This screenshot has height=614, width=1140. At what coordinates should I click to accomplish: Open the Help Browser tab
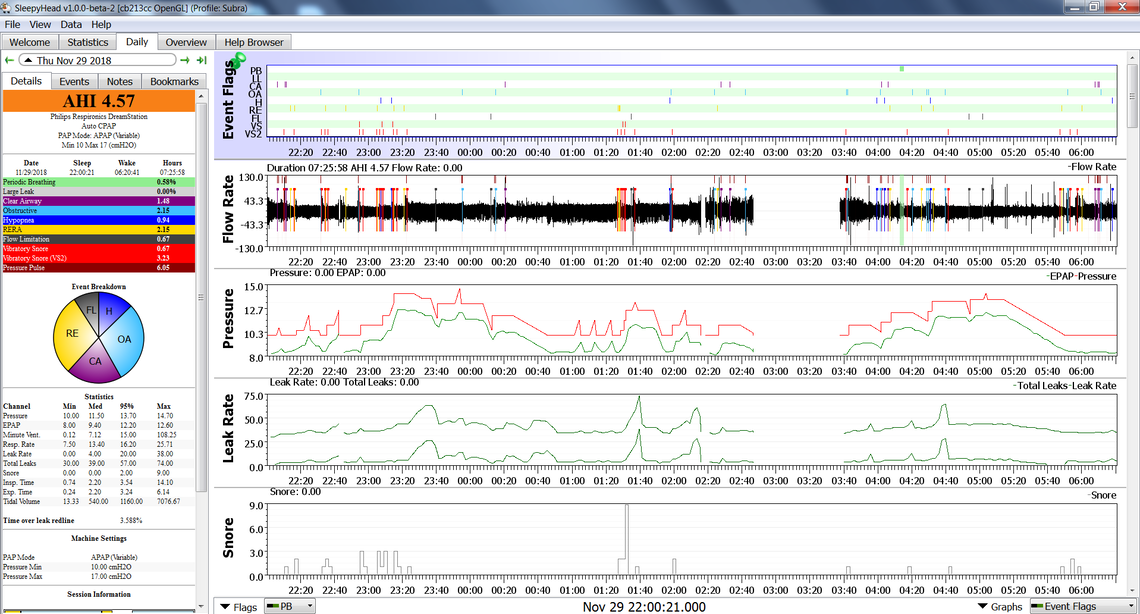[254, 42]
